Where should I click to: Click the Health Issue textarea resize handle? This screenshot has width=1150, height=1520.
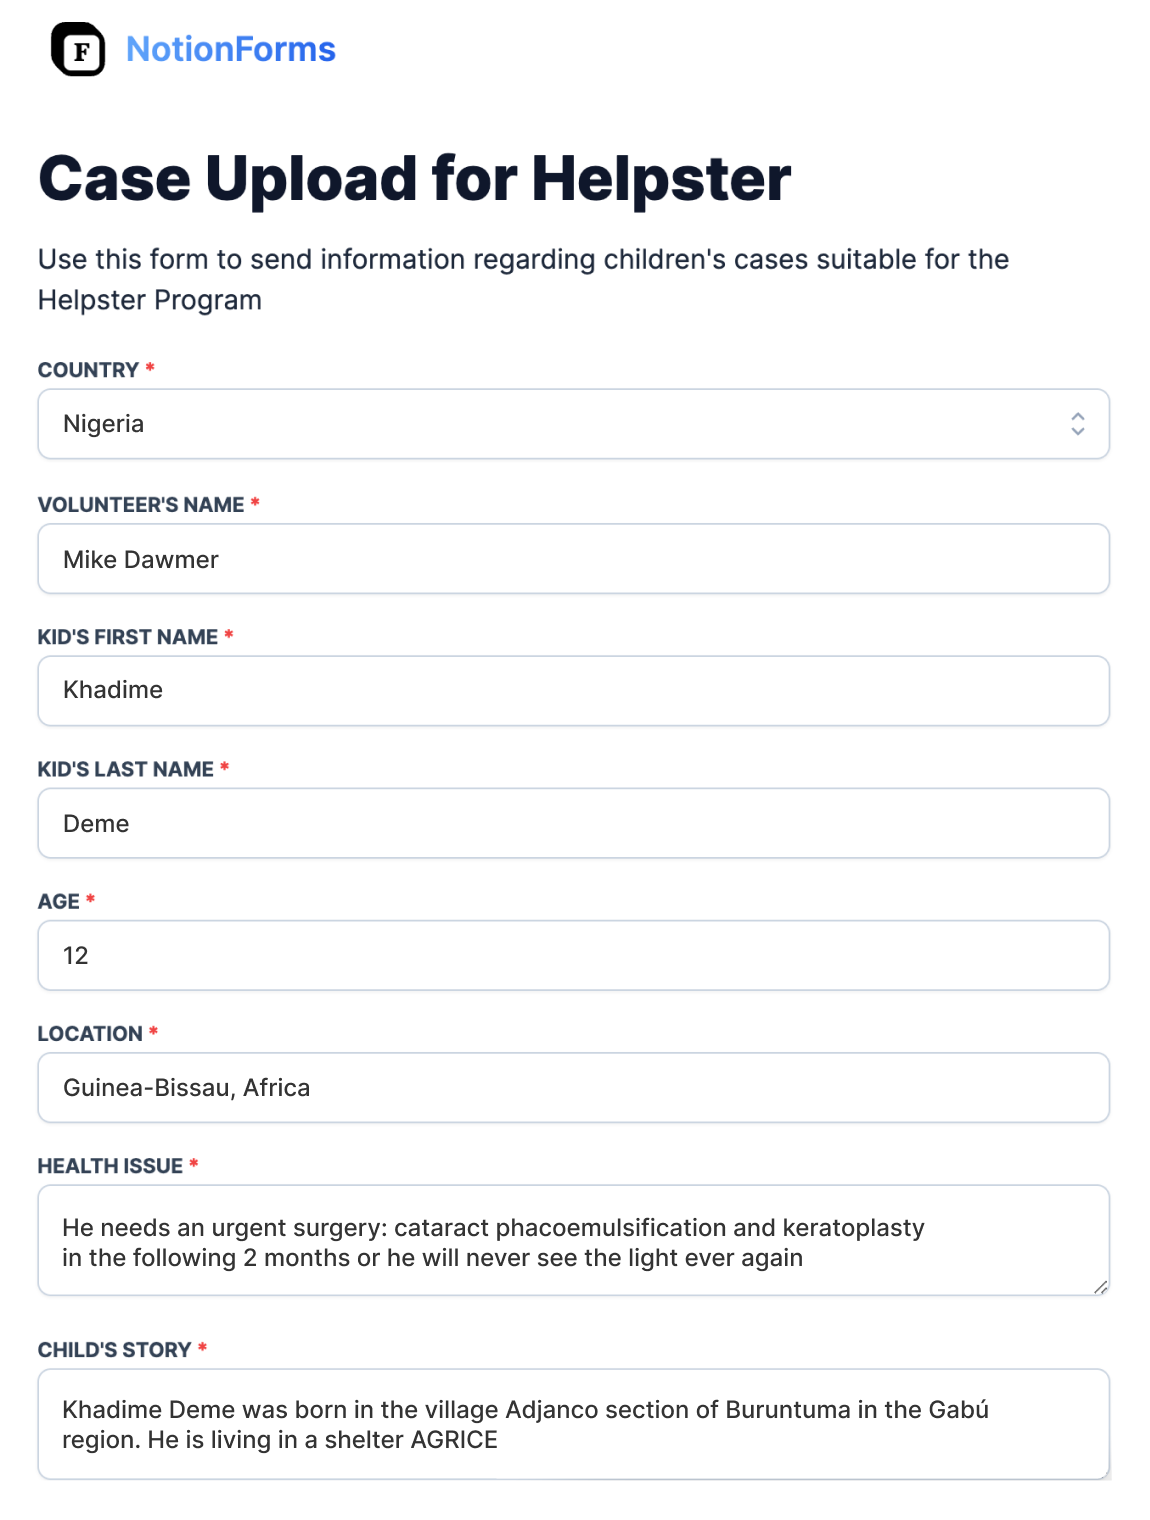click(1100, 1287)
